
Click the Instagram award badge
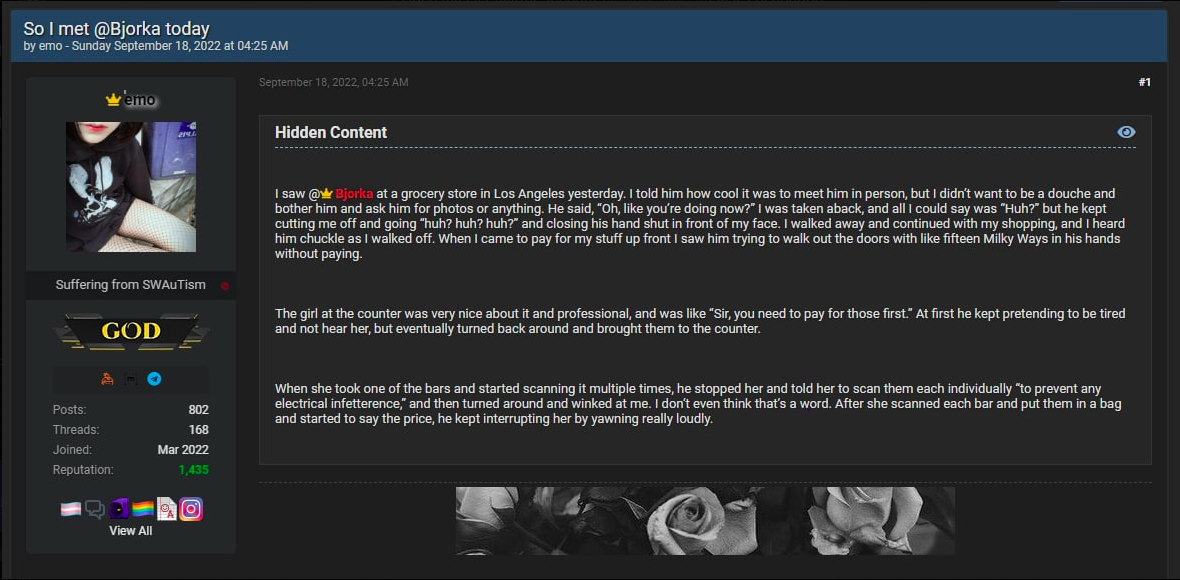point(191,509)
